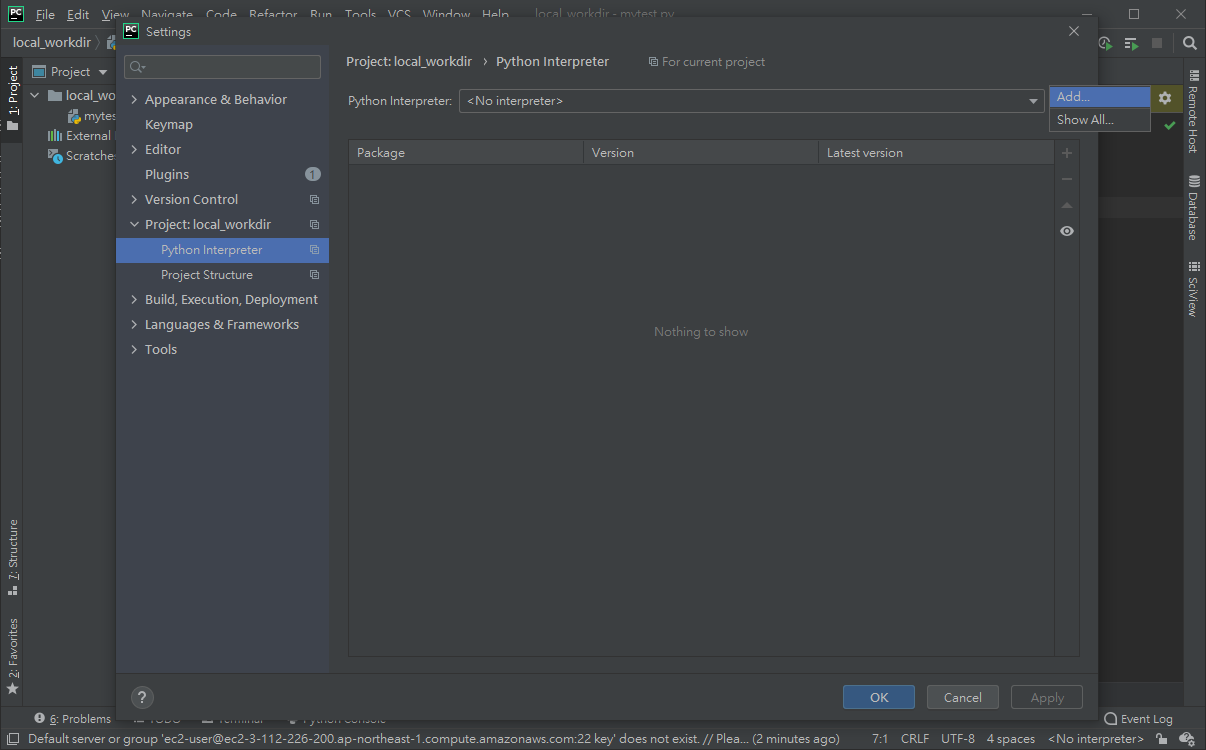Open the Database side panel
Image resolution: width=1206 pixels, height=750 pixels.
coord(1193,208)
